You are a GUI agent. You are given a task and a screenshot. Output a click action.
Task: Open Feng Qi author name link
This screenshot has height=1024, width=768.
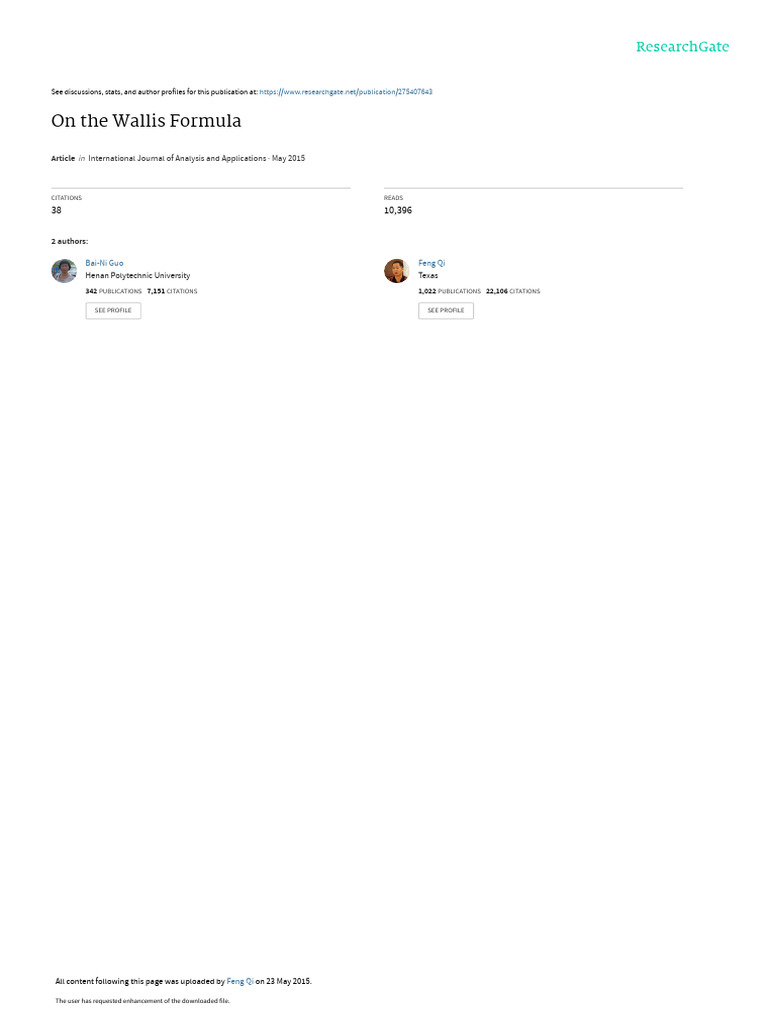point(431,263)
